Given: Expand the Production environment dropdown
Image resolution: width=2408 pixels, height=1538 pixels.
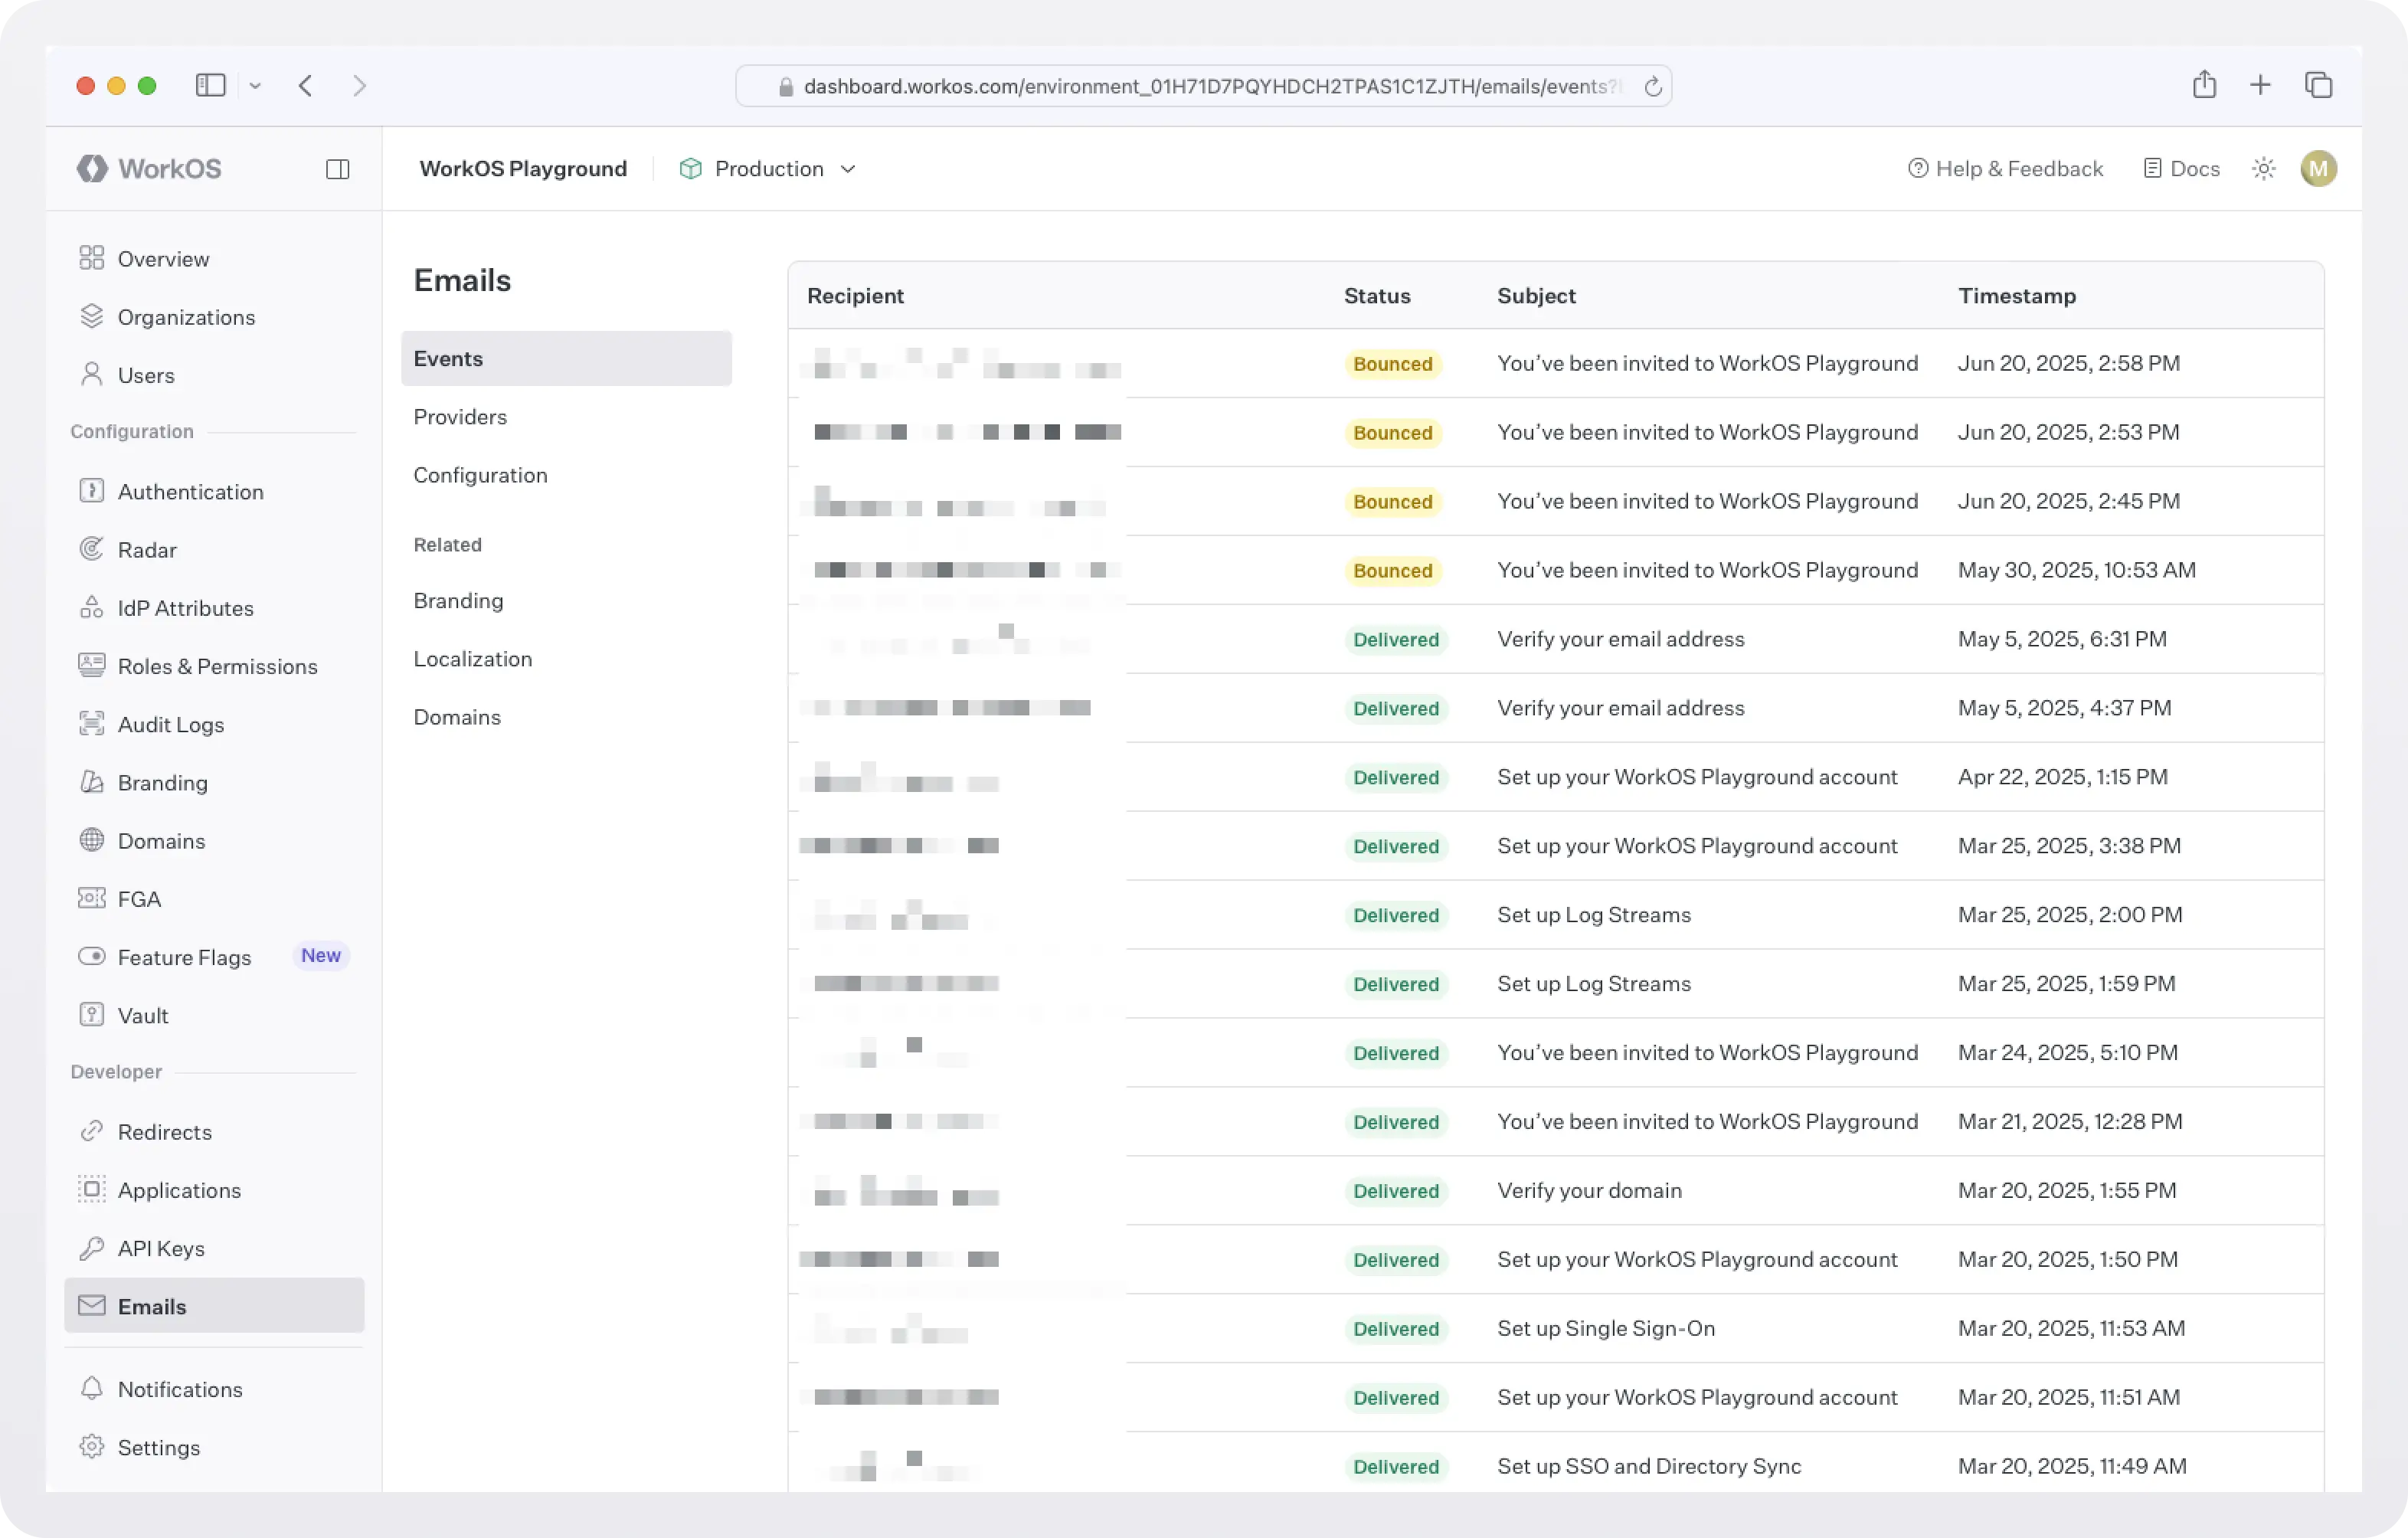Looking at the screenshot, I should click(x=768, y=169).
